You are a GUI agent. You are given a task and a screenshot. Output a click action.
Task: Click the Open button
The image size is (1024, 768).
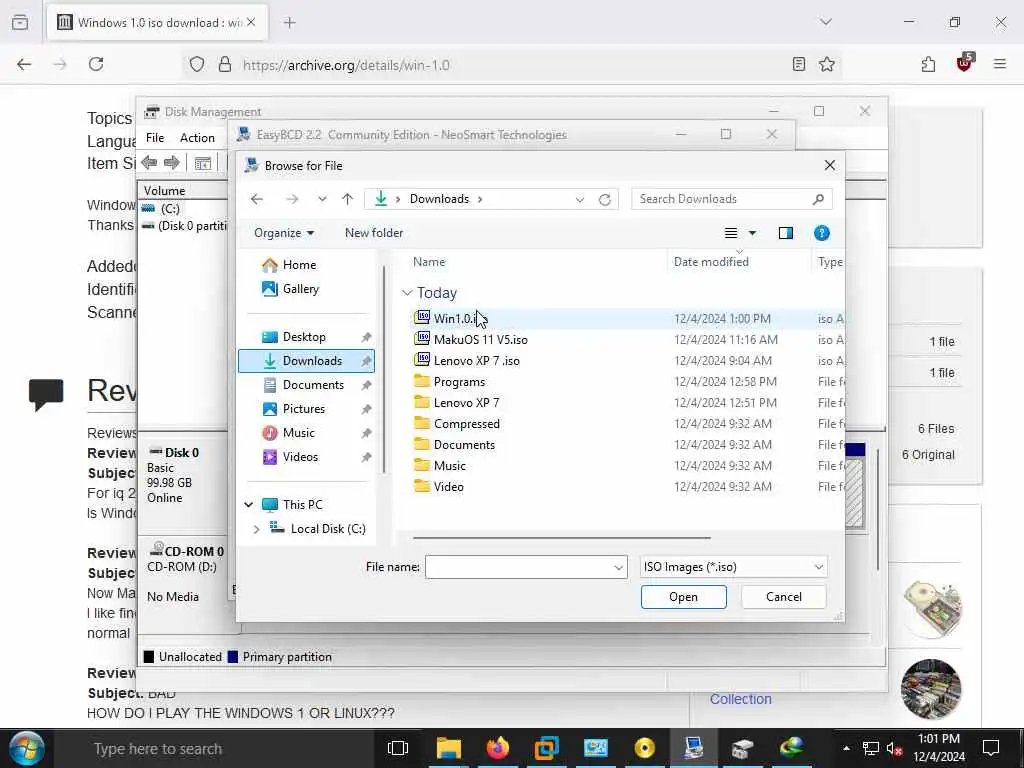(x=683, y=597)
